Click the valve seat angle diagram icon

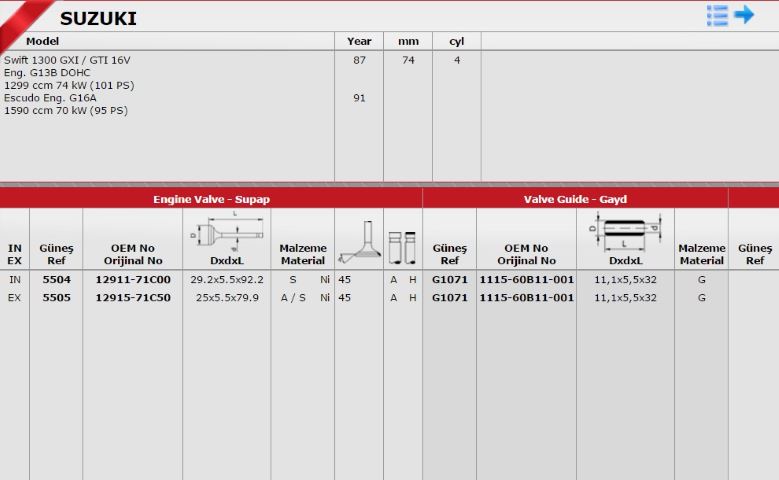pyautogui.click(x=359, y=242)
